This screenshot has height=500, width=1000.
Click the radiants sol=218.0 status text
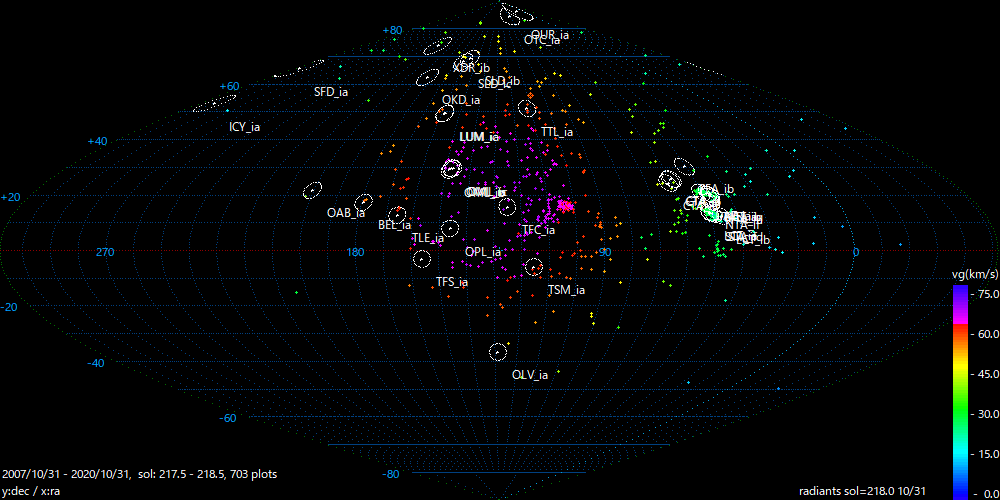(866, 491)
